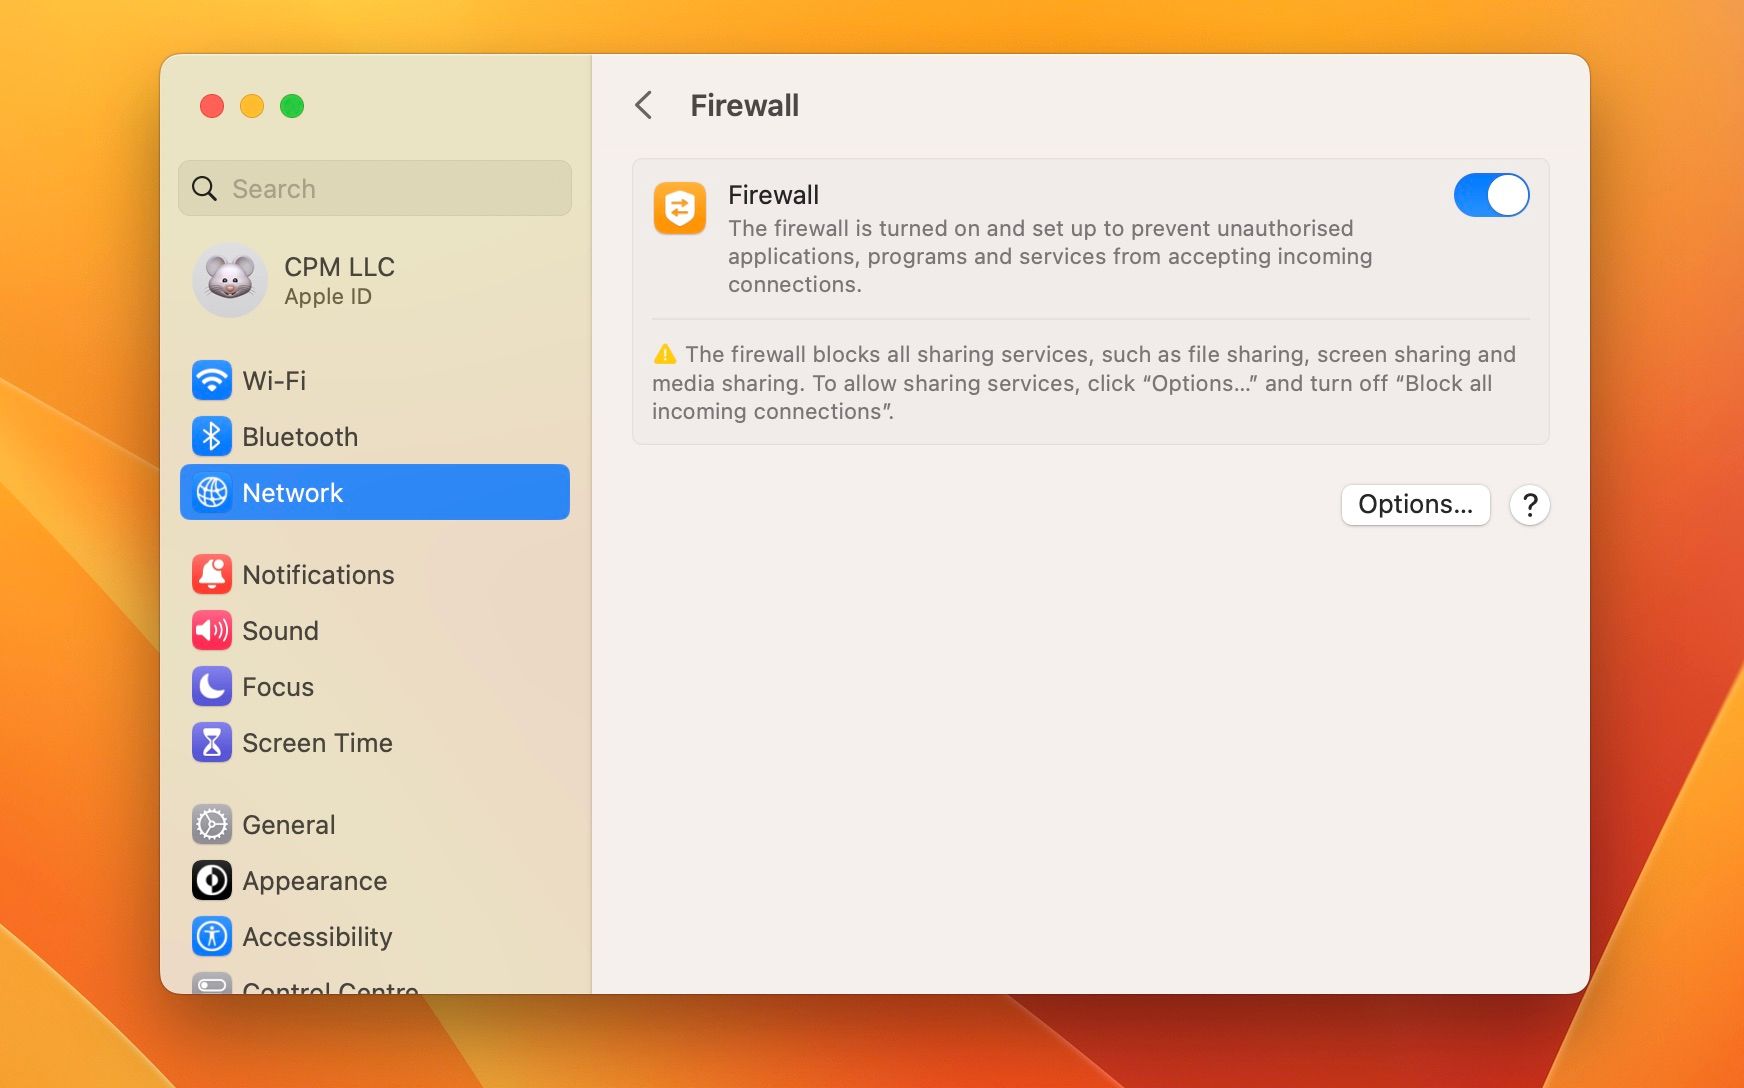
Task: Click the Notifications bell icon
Action: (x=212, y=575)
